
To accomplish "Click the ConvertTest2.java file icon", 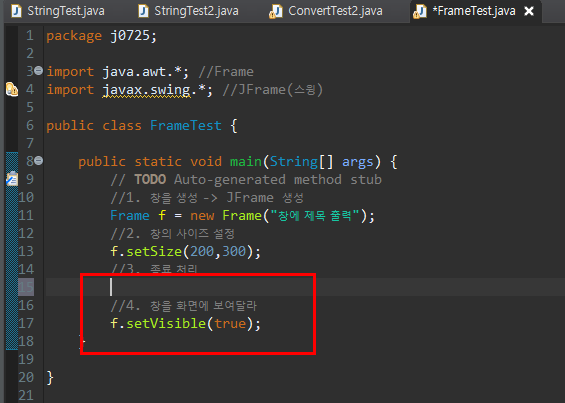I will pos(276,12).
